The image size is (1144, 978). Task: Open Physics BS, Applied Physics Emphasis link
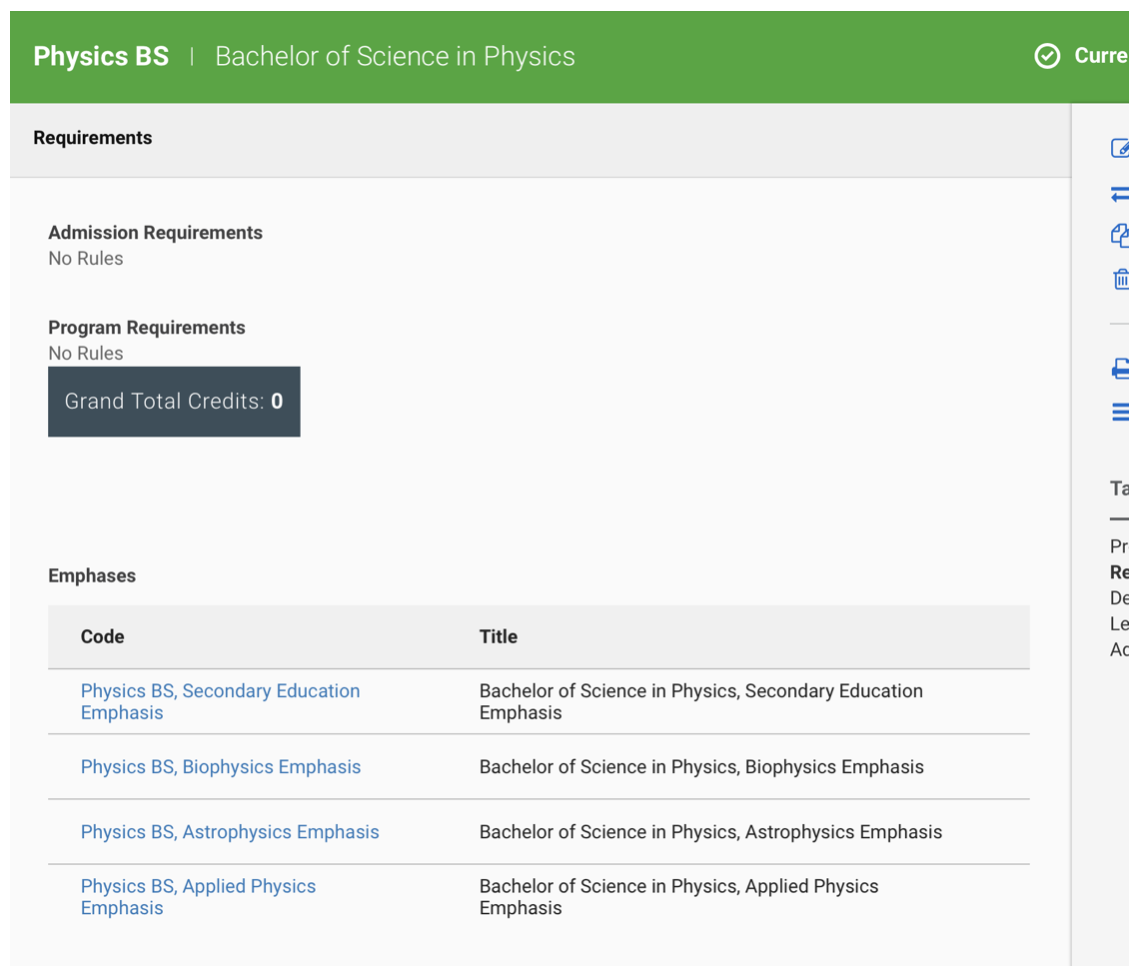[x=198, y=896]
